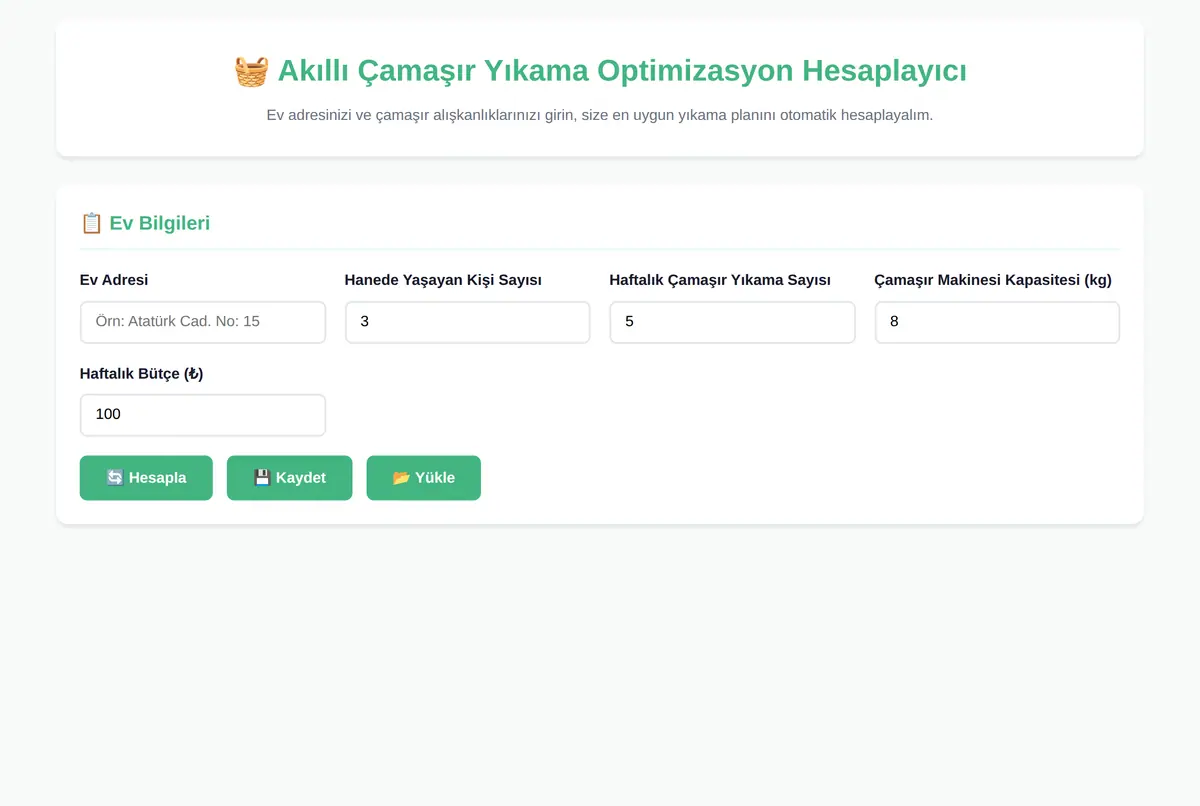This screenshot has width=1200, height=806.
Task: Click the Haftalık Bütçe (₺) label
Action: (142, 373)
